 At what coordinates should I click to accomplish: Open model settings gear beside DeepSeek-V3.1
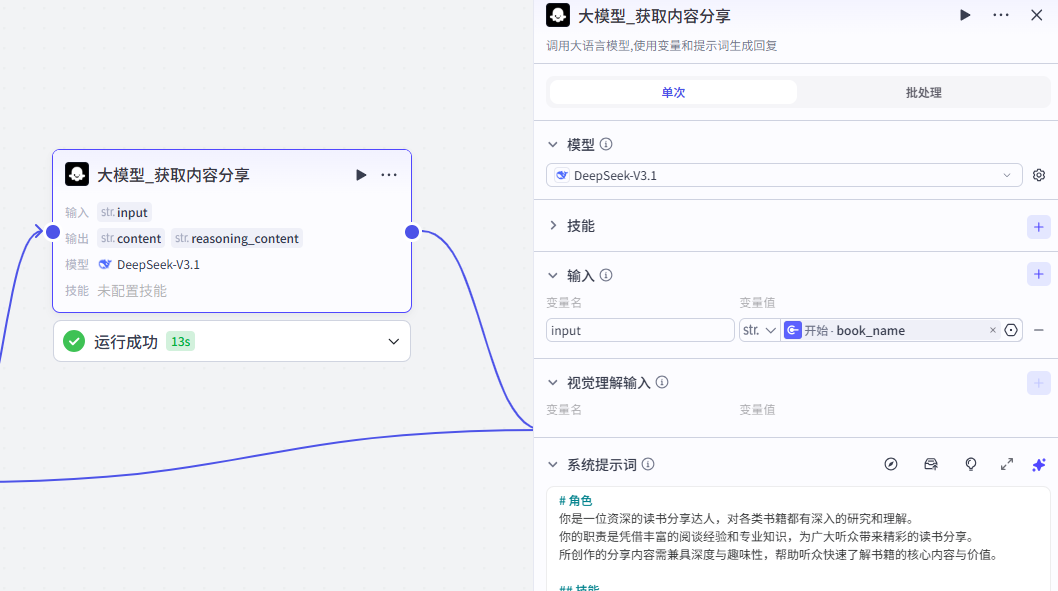[1039, 175]
